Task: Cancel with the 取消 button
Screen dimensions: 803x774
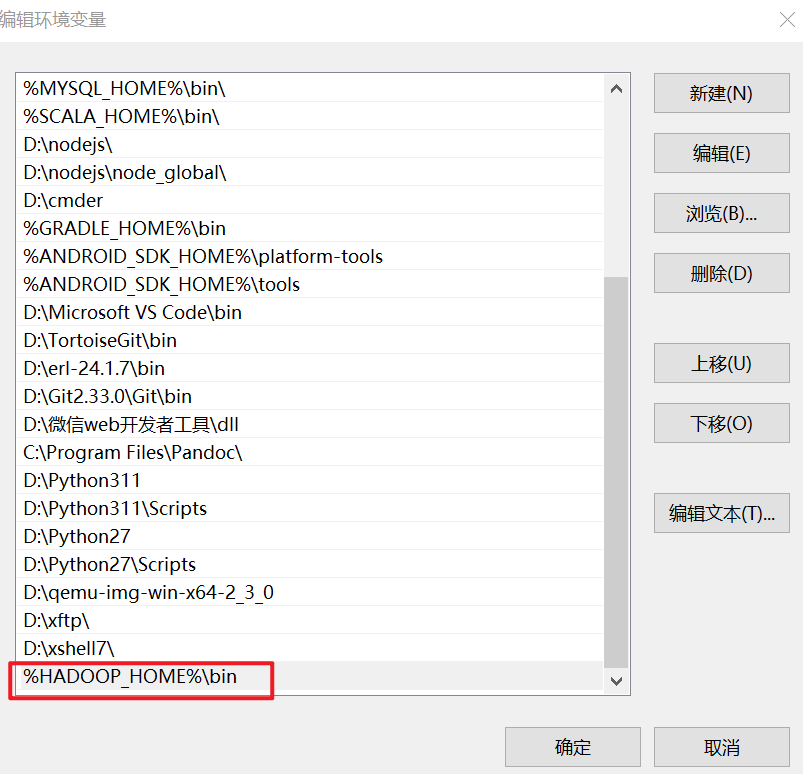Action: click(721, 747)
